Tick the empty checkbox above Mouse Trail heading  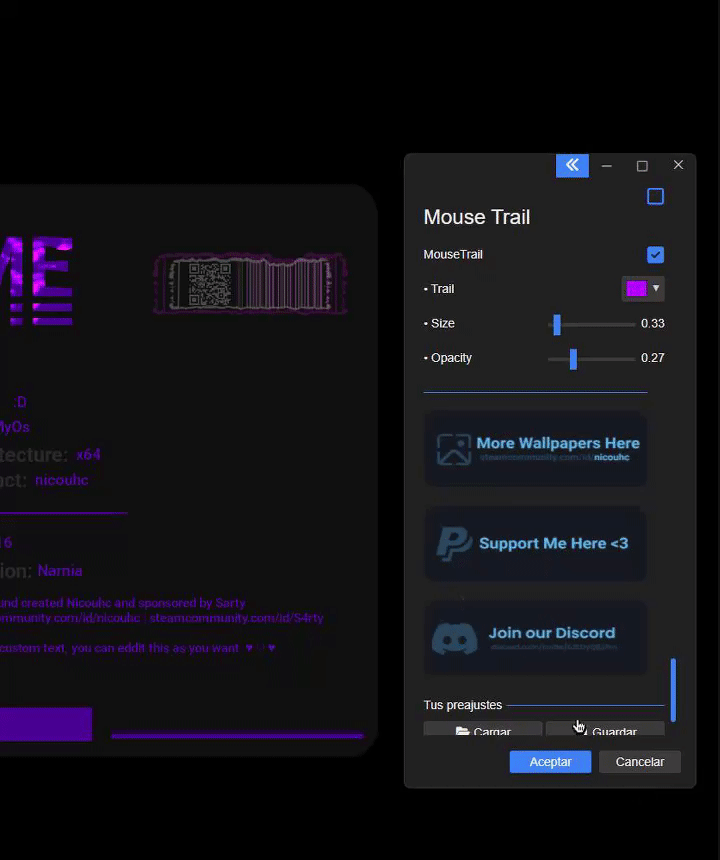[x=655, y=196]
